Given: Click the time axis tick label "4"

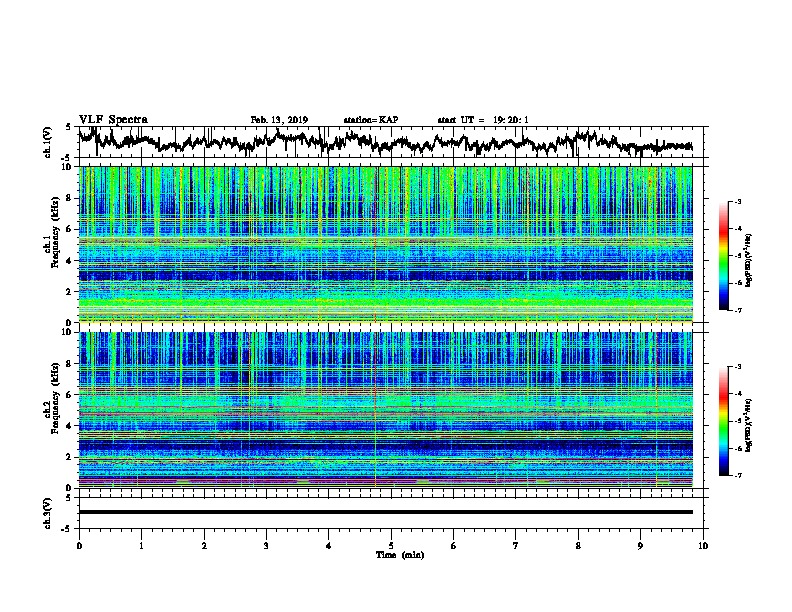Looking at the screenshot, I should pos(328,546).
